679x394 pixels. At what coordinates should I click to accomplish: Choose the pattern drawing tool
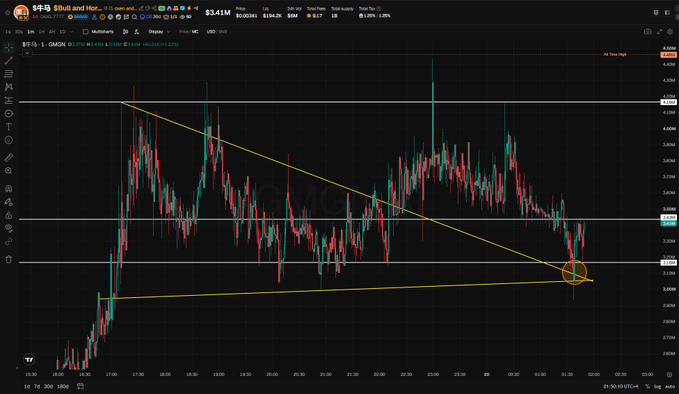(9, 87)
